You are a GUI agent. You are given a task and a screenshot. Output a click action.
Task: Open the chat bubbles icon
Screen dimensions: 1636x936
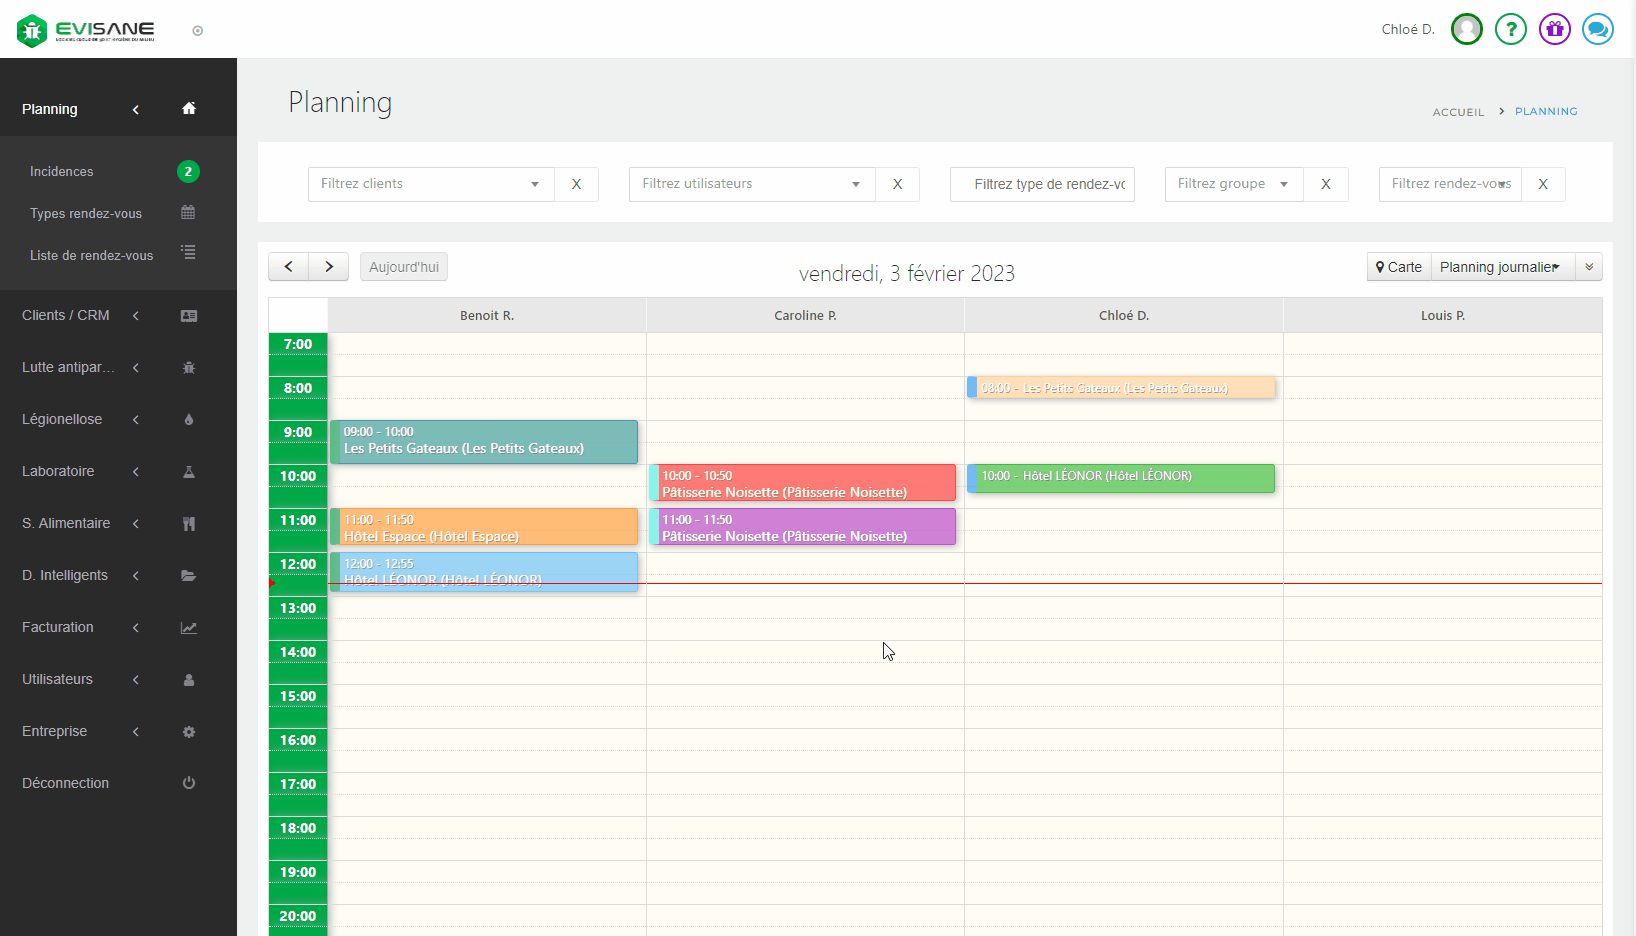point(1597,29)
